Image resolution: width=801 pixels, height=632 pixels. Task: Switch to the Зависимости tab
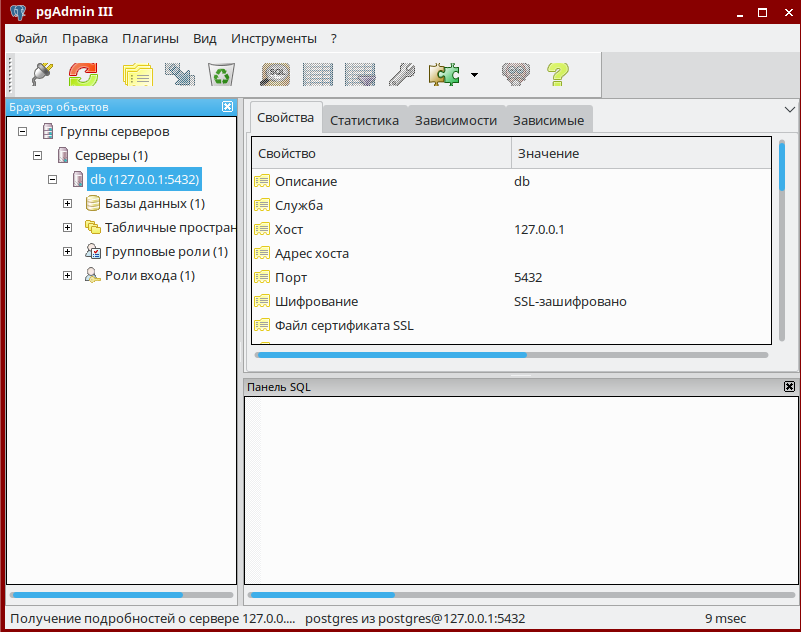(x=456, y=121)
